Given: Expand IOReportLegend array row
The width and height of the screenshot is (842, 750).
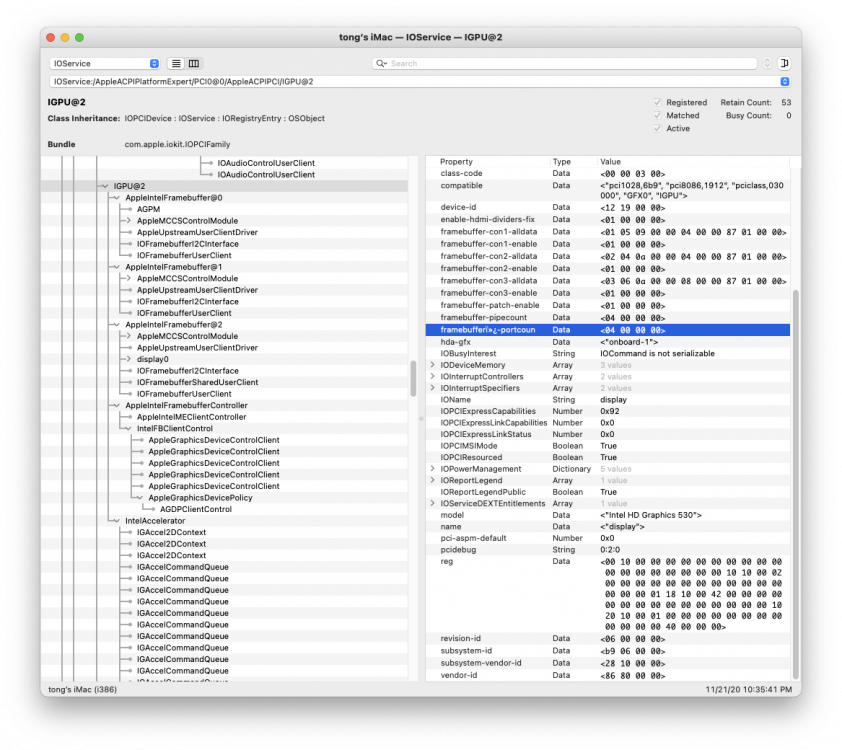Looking at the screenshot, I should [433, 480].
